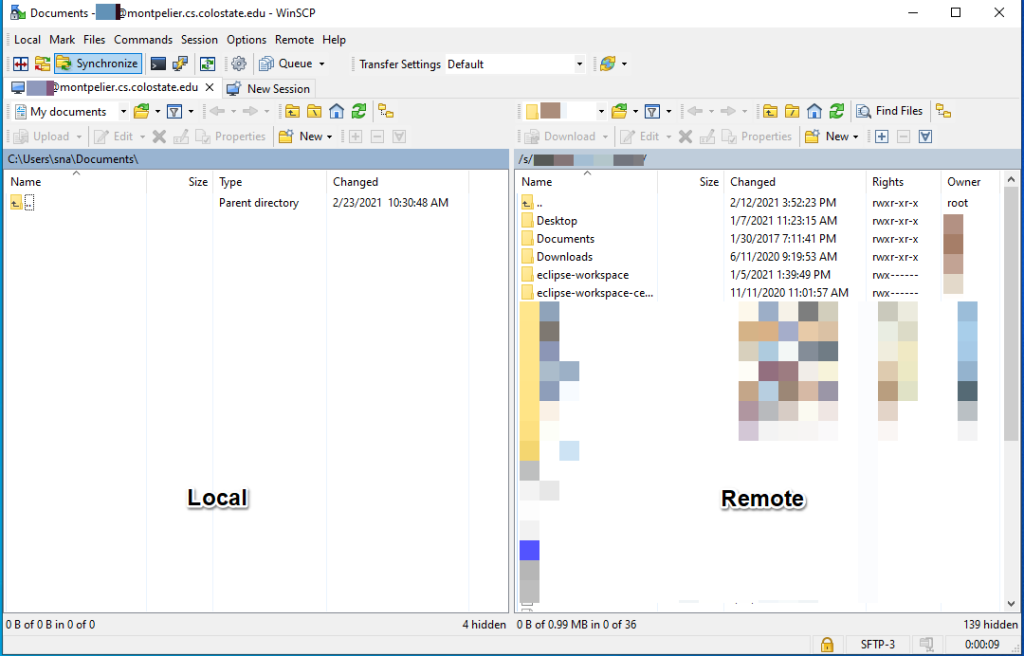
Task: Click the Find Files button
Action: click(x=890, y=112)
